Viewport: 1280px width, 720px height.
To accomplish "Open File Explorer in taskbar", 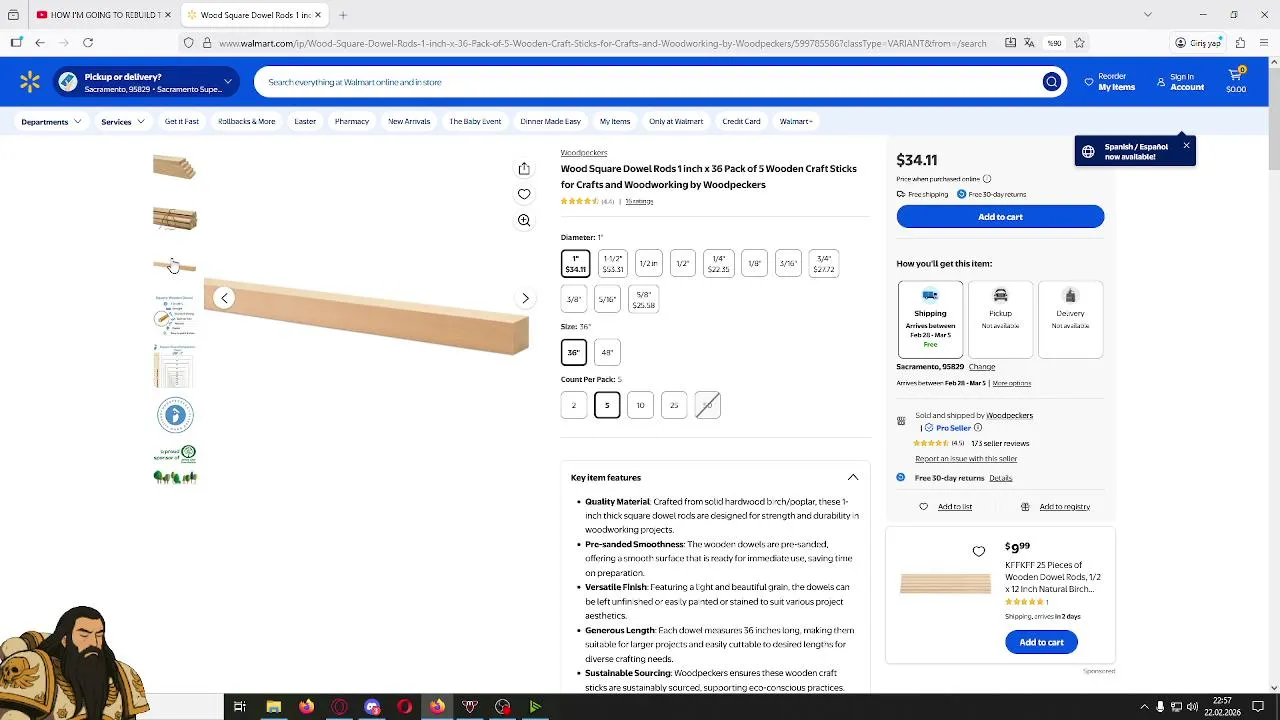I will coord(273,707).
